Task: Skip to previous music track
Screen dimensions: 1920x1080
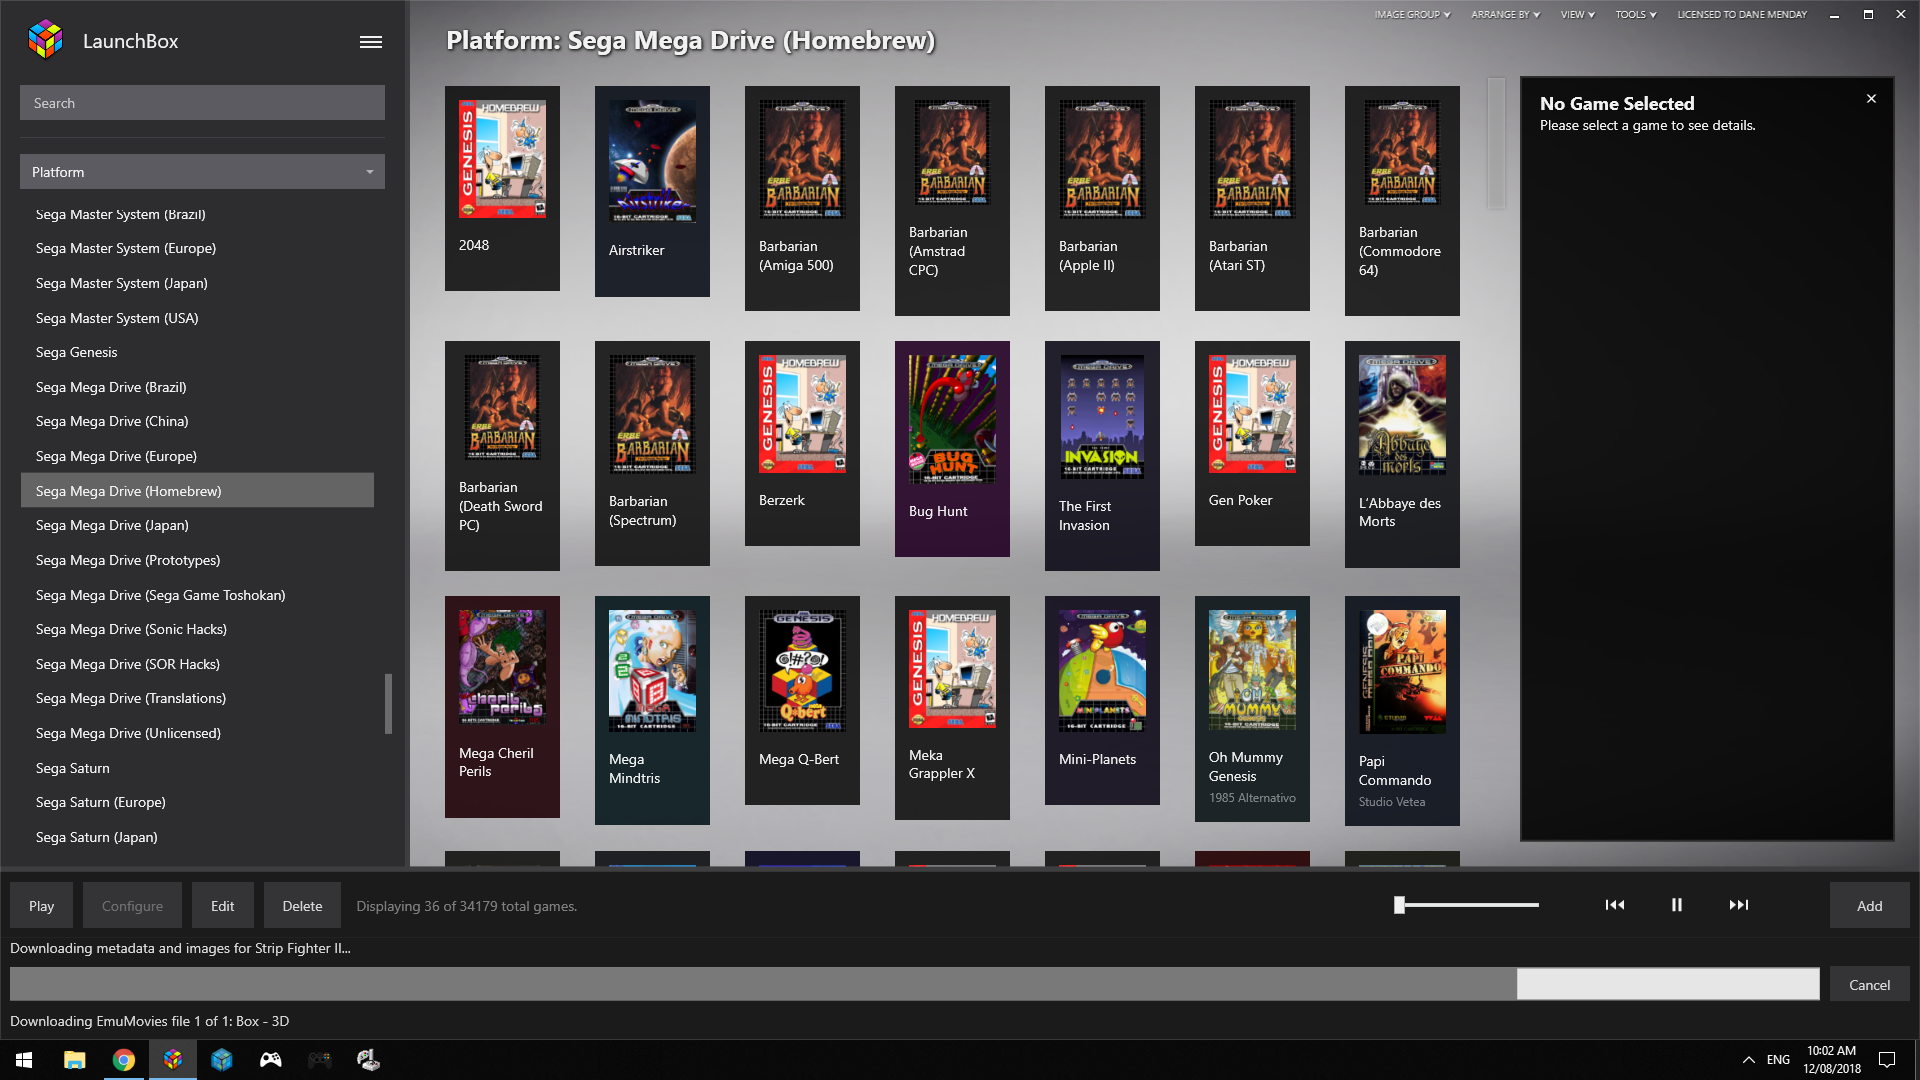Action: click(1615, 905)
